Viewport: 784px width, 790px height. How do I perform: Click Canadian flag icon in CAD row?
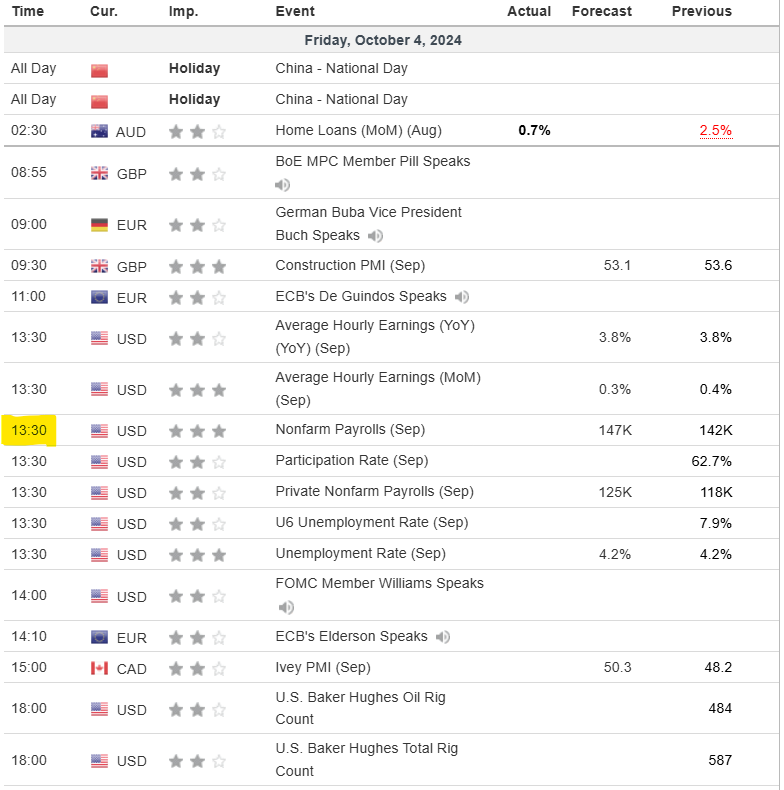click(99, 668)
